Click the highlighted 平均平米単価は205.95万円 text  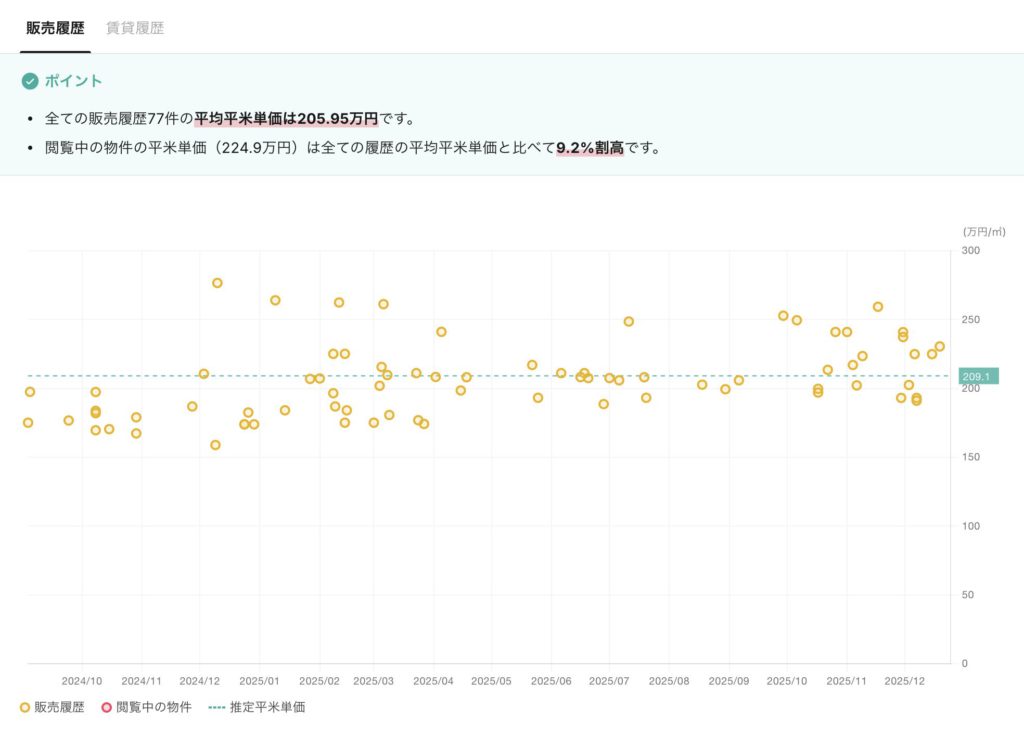pos(286,119)
